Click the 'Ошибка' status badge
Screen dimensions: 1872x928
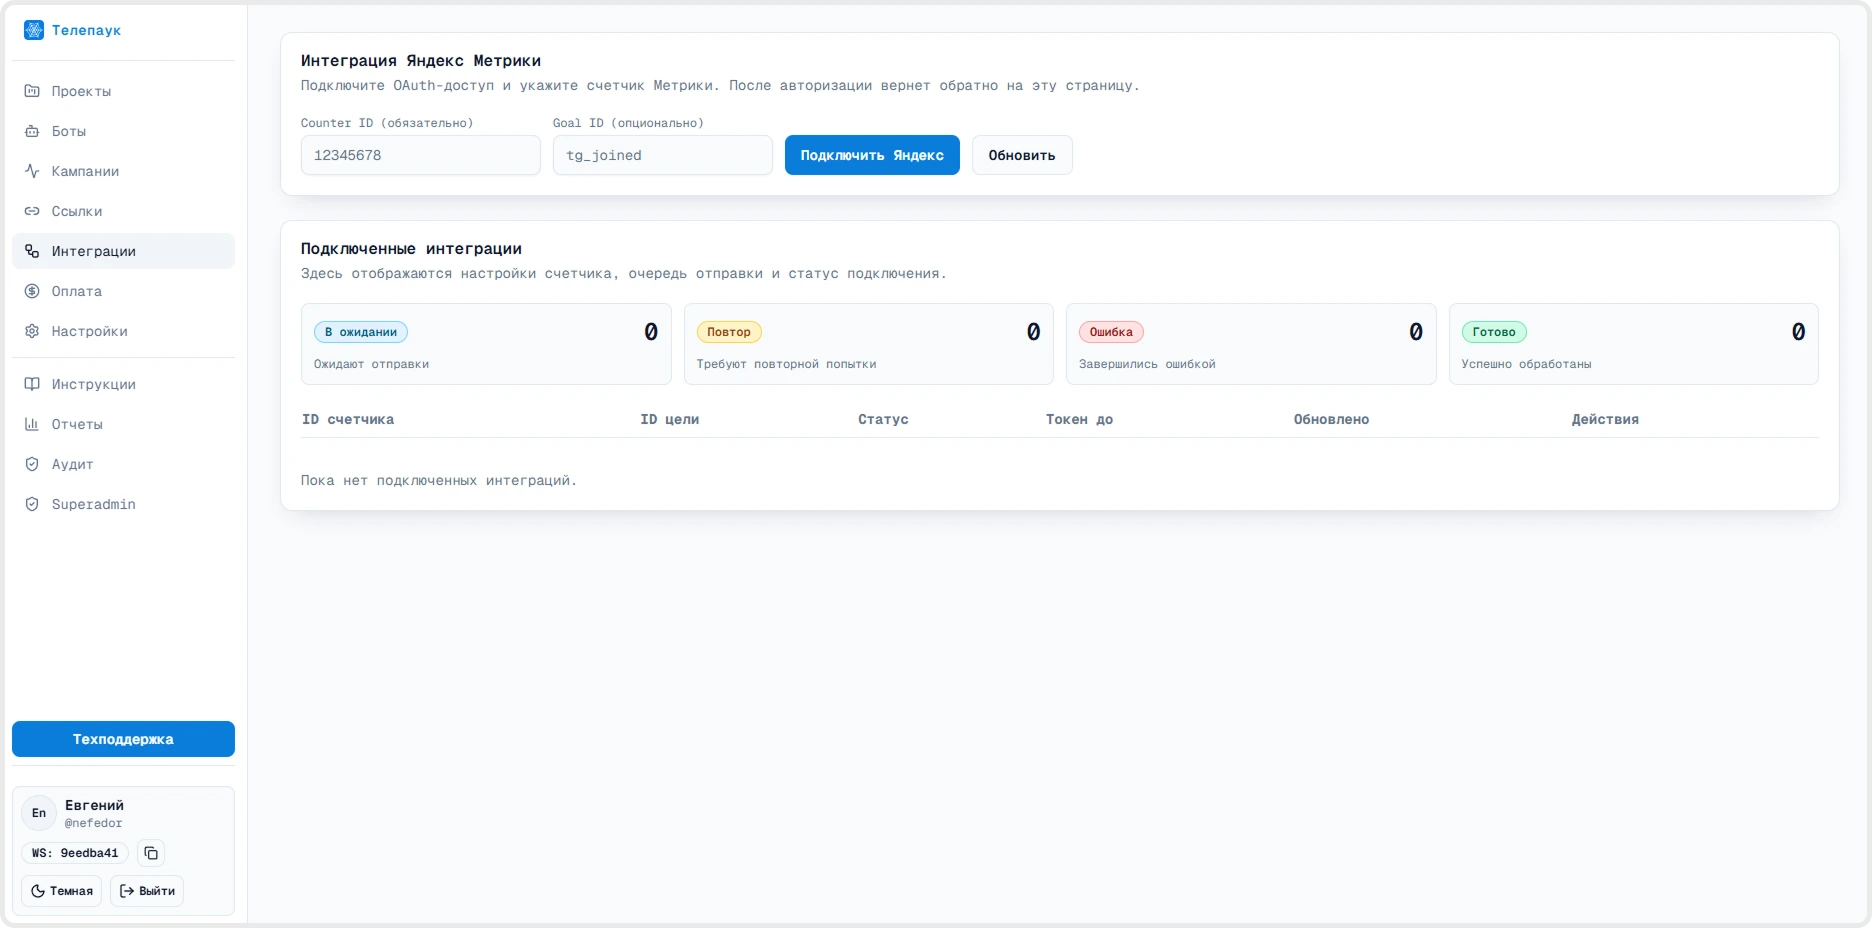tap(1111, 332)
